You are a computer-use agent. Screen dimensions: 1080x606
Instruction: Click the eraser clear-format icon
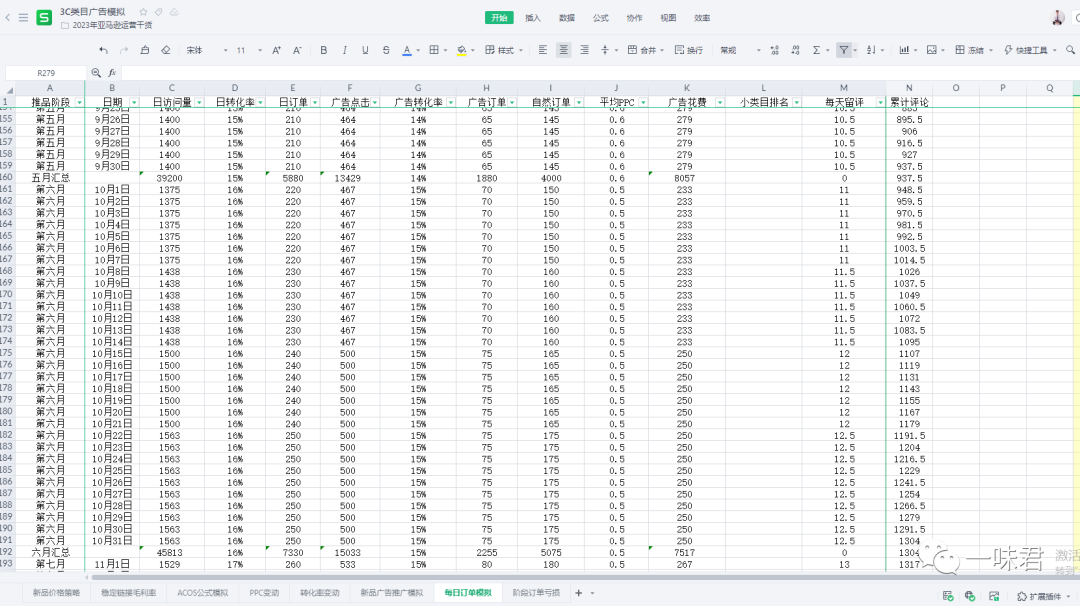tap(167, 50)
